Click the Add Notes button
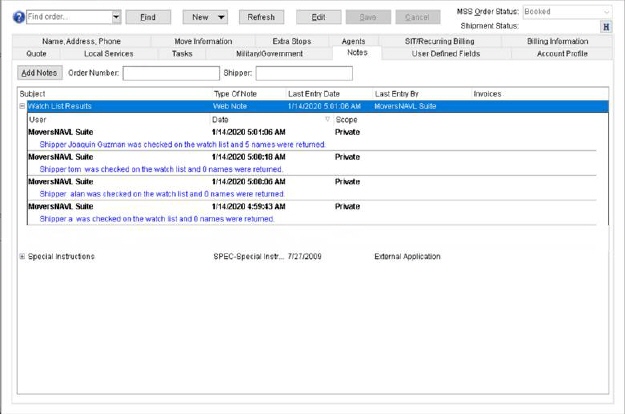The height and width of the screenshot is (414, 625). tap(39, 73)
